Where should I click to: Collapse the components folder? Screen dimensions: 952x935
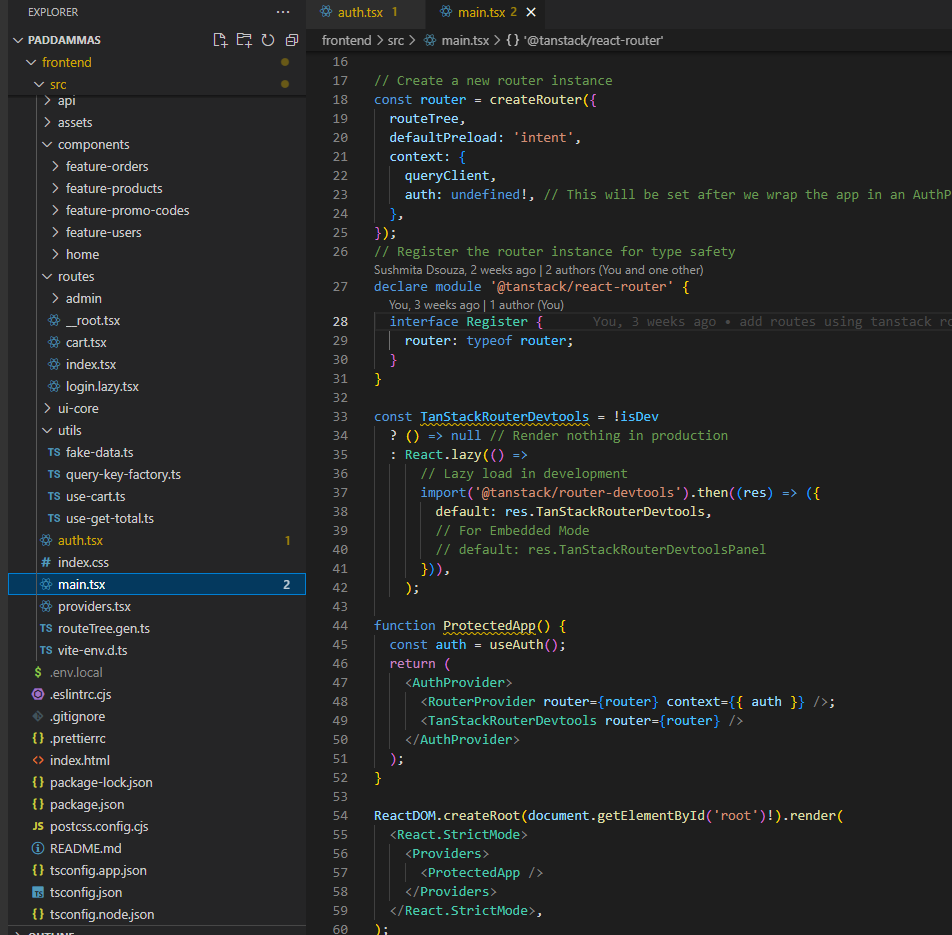click(47, 144)
